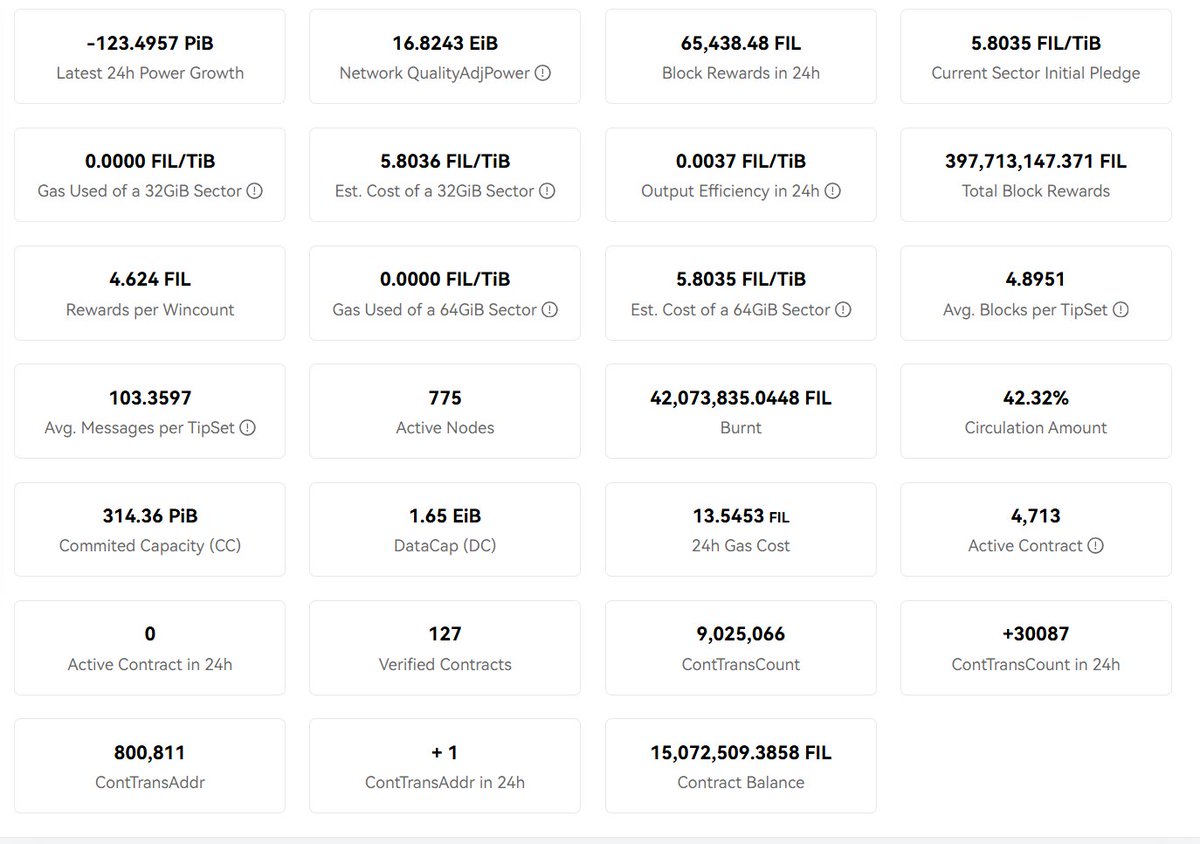
Task: Click info icon beside Active Contract
Action: click(1095, 546)
